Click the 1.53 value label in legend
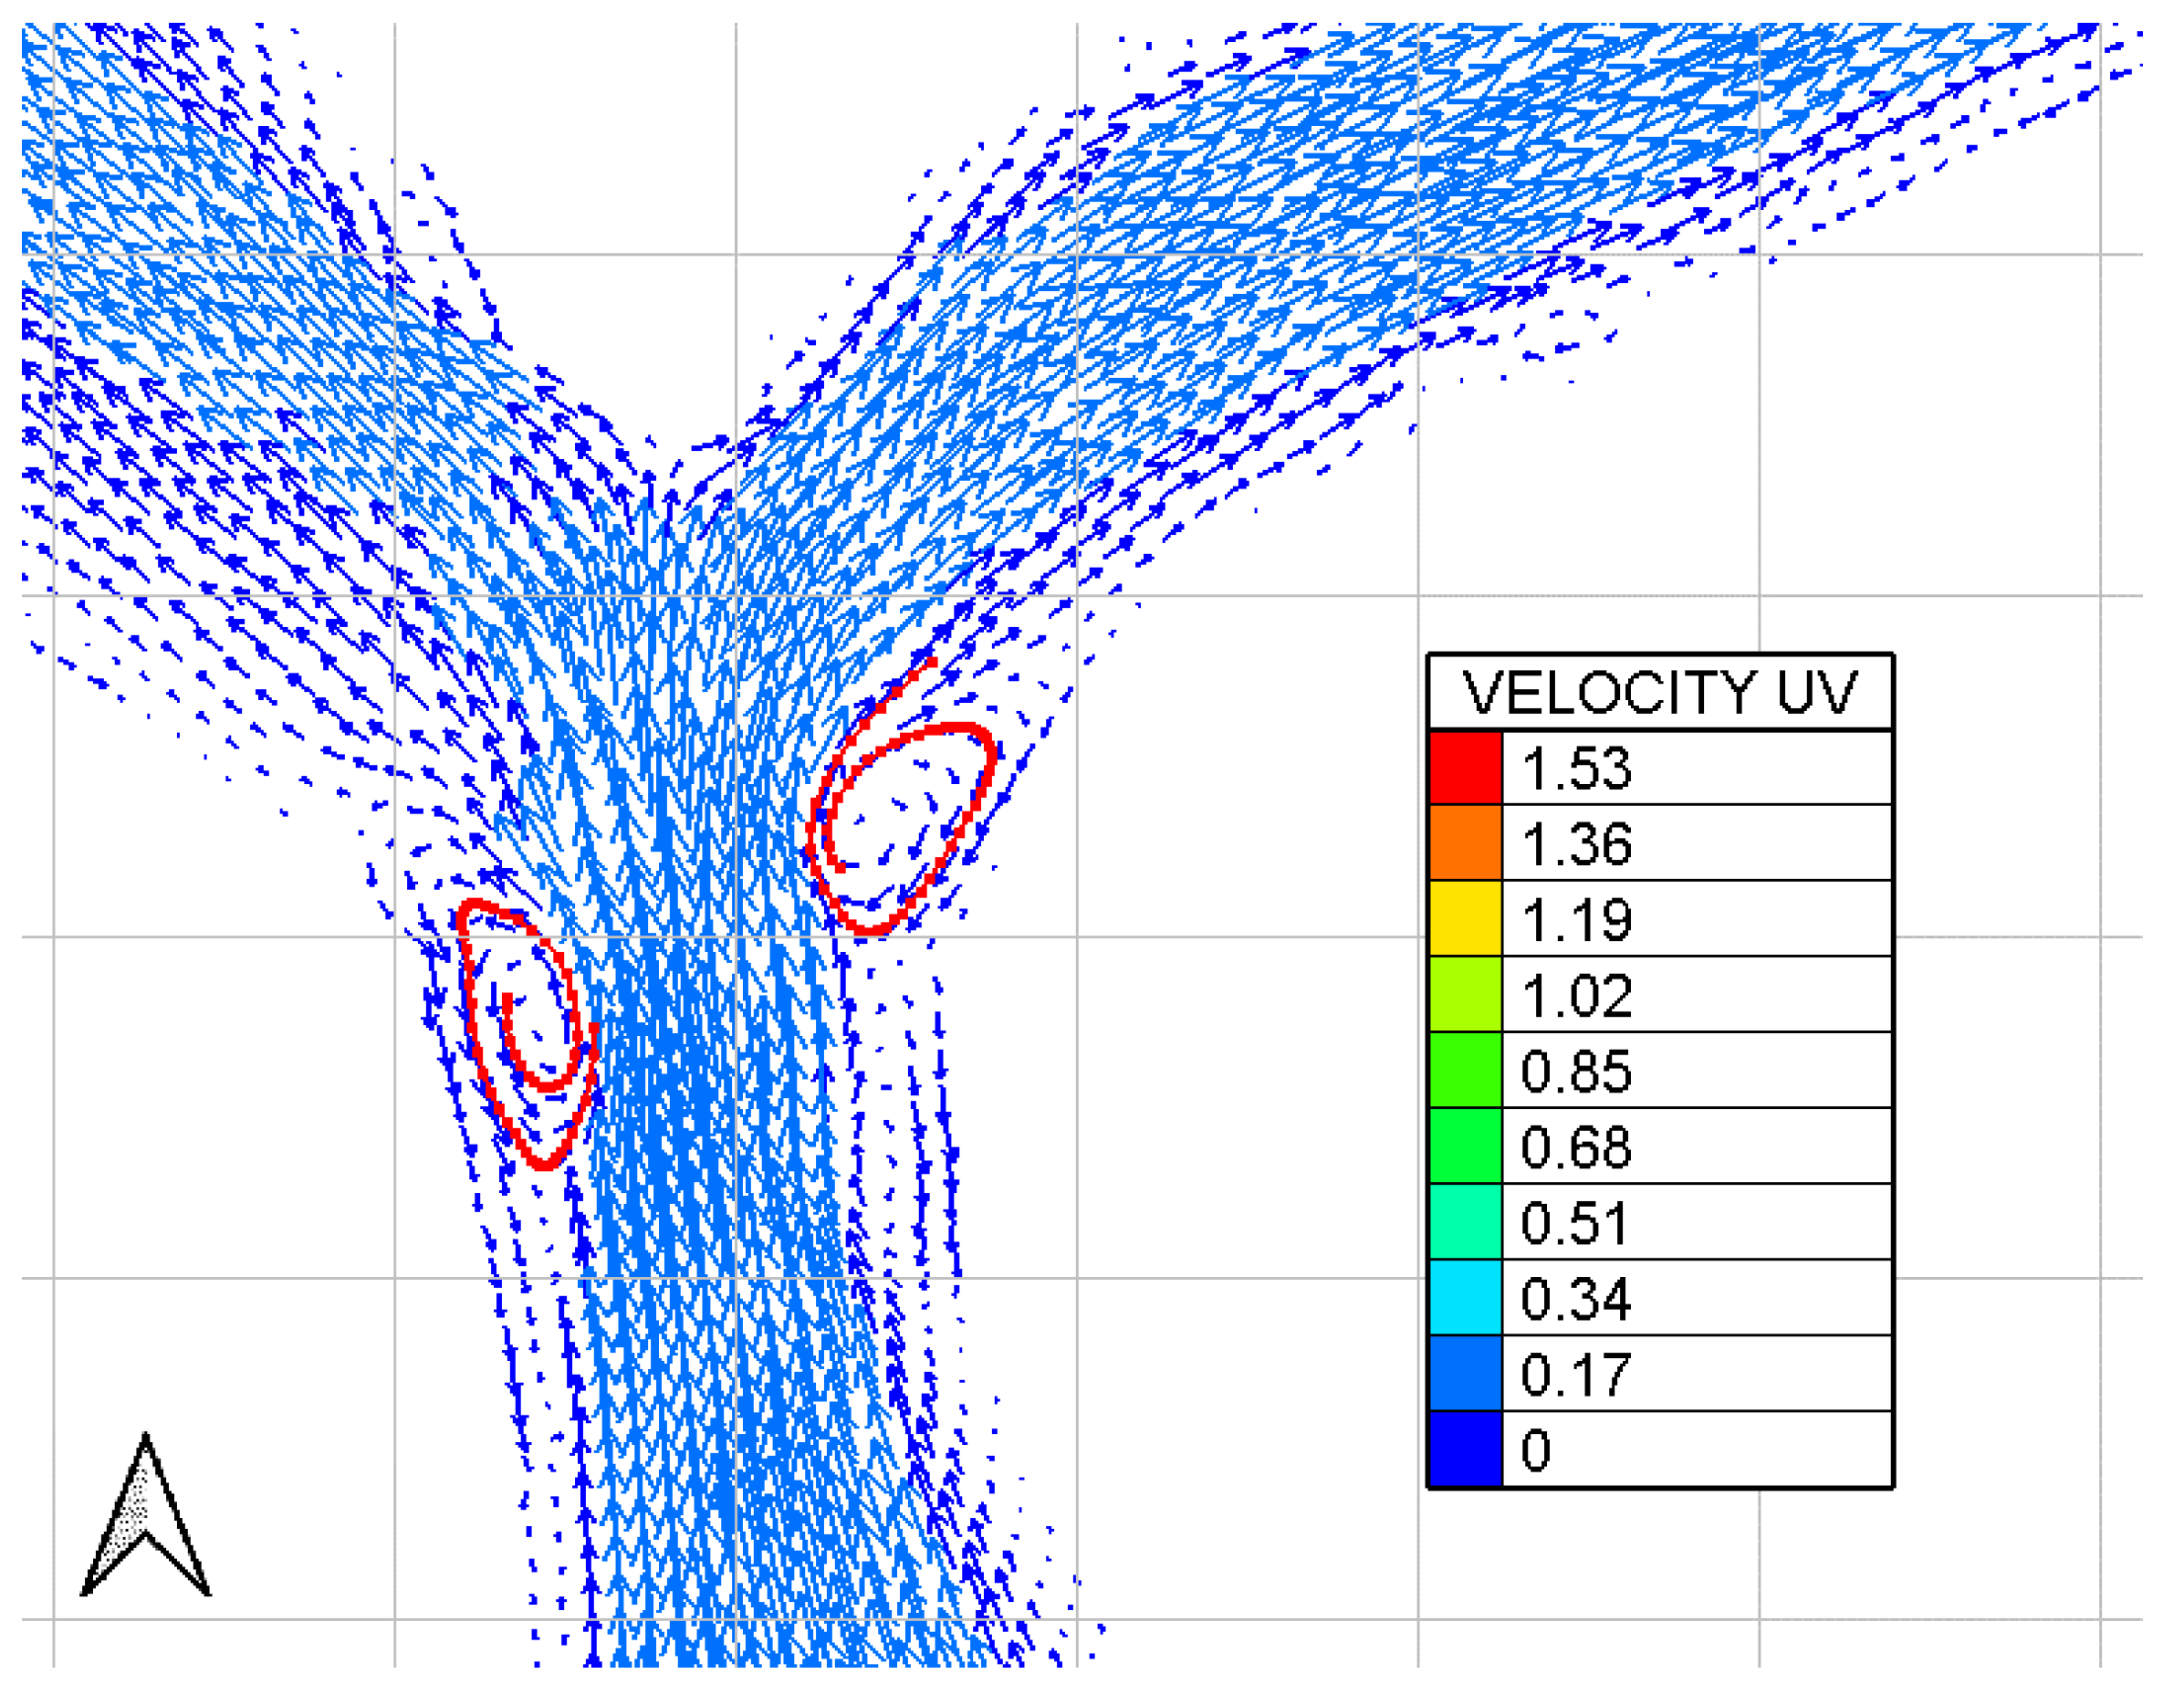The image size is (2184, 1695). pyautogui.click(x=1577, y=769)
